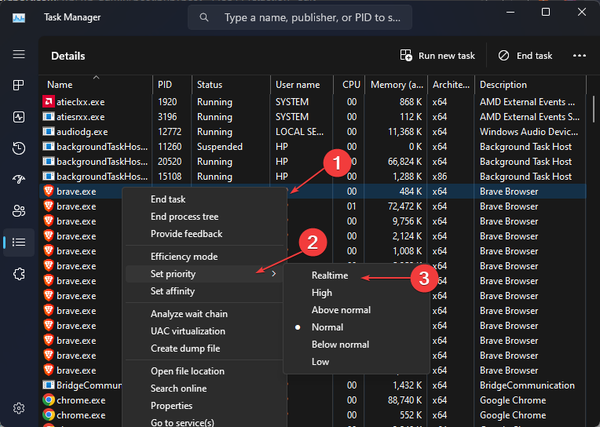Open App history from sidebar
The width and height of the screenshot is (600, 427).
[18, 148]
